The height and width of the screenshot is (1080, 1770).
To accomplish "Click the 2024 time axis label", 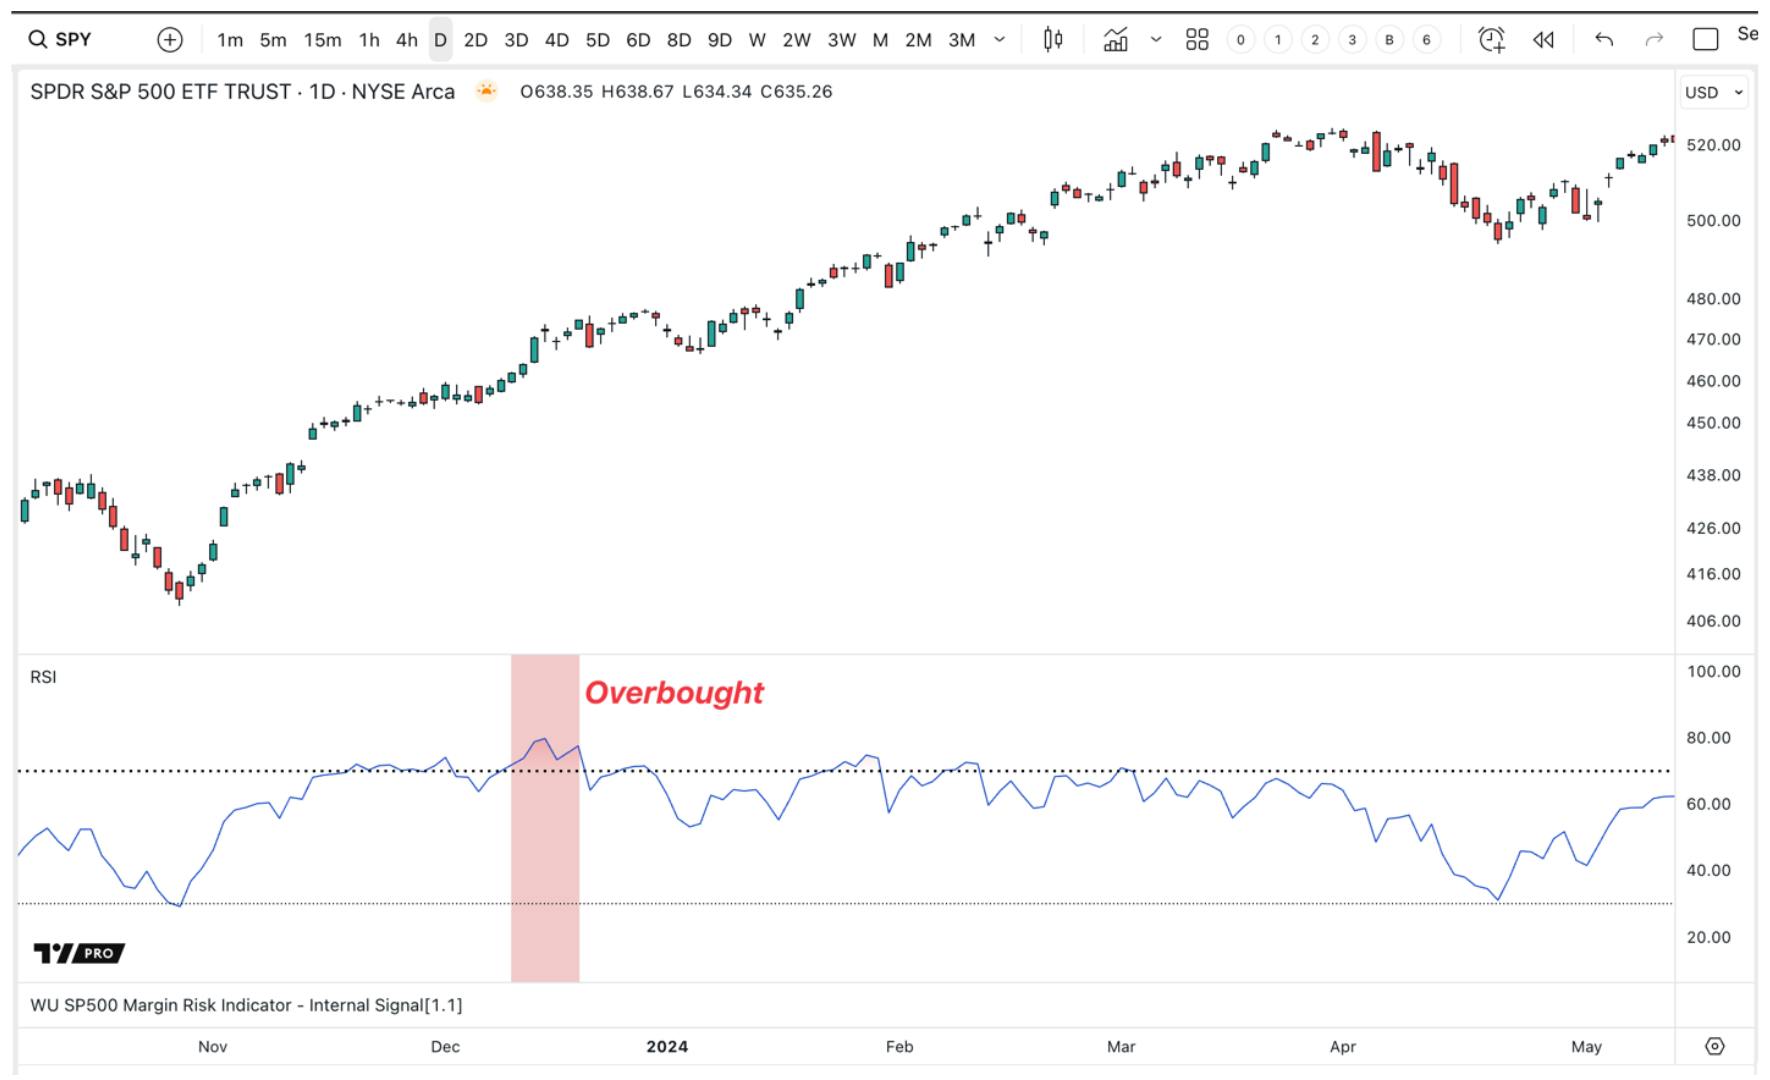I will point(667,1047).
